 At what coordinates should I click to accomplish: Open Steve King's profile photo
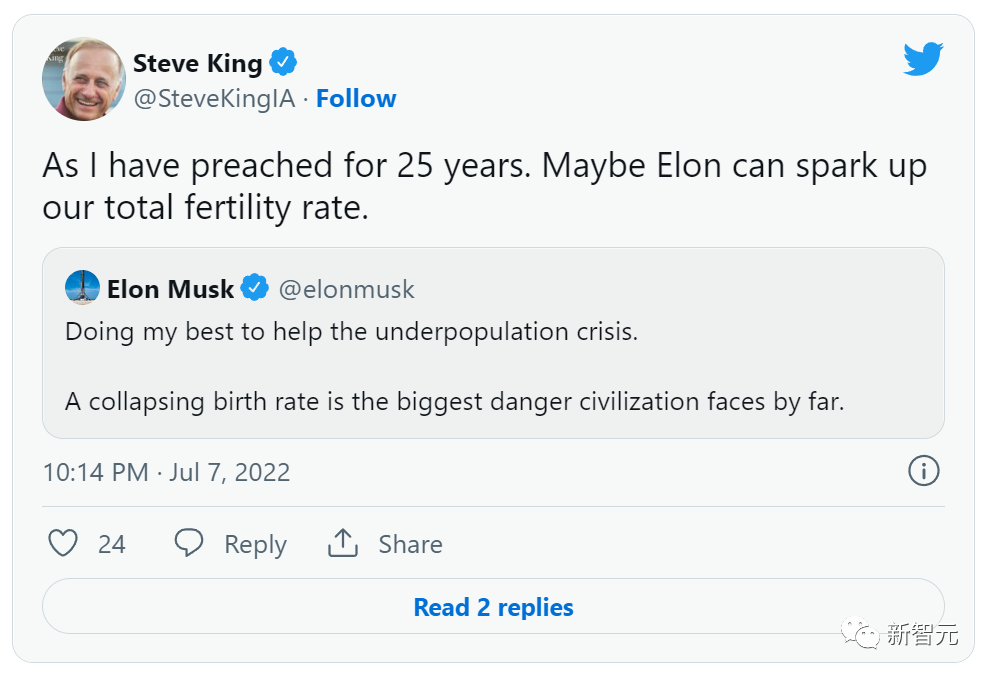82,80
